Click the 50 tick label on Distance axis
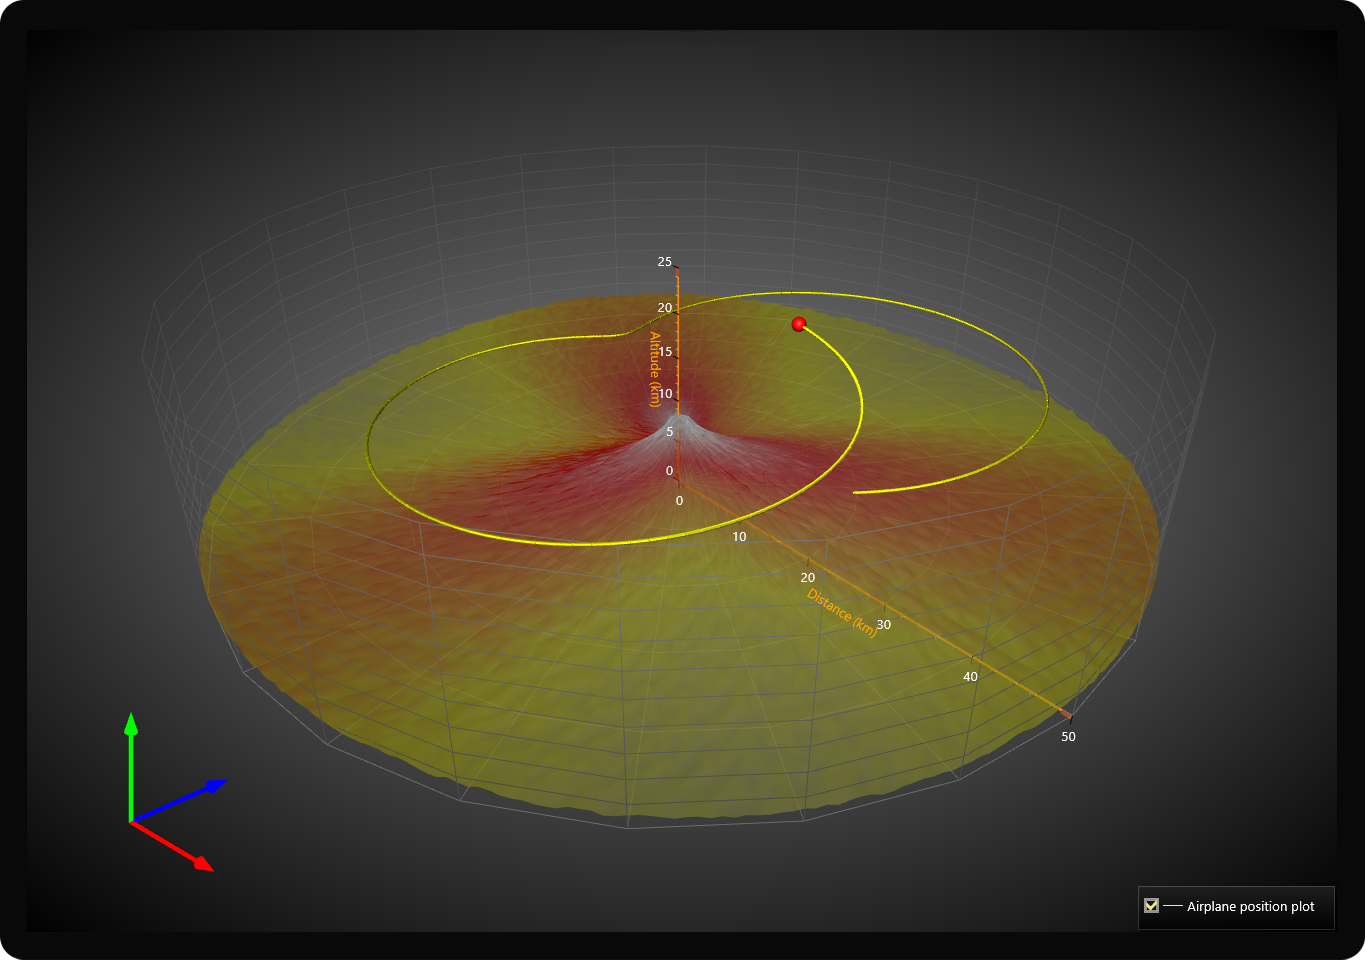Image resolution: width=1365 pixels, height=960 pixels. tap(1068, 737)
